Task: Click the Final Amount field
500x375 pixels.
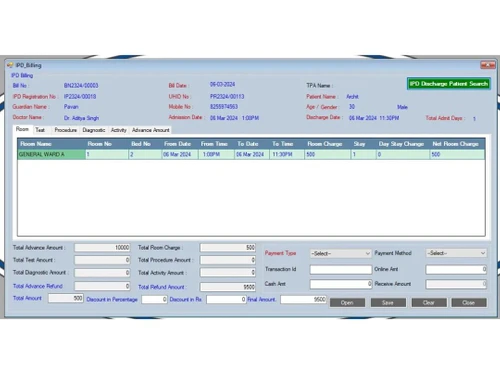Action: [303, 299]
